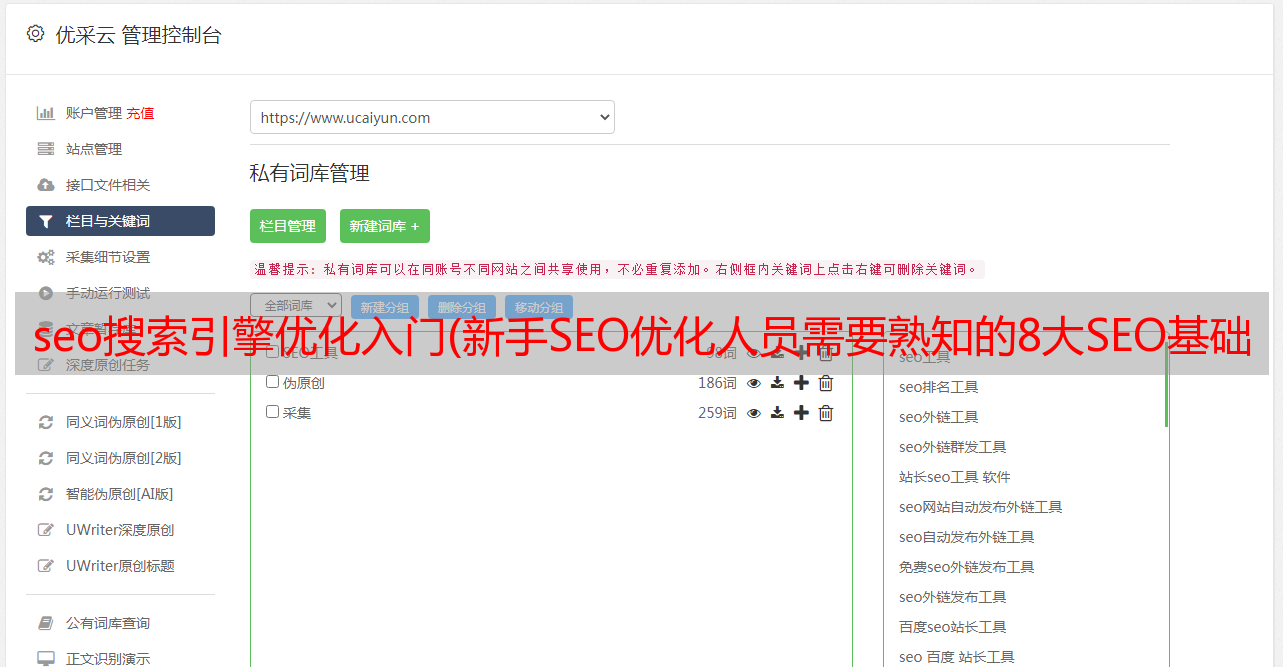Click the gears icon beside 采集细节设置

[46, 257]
